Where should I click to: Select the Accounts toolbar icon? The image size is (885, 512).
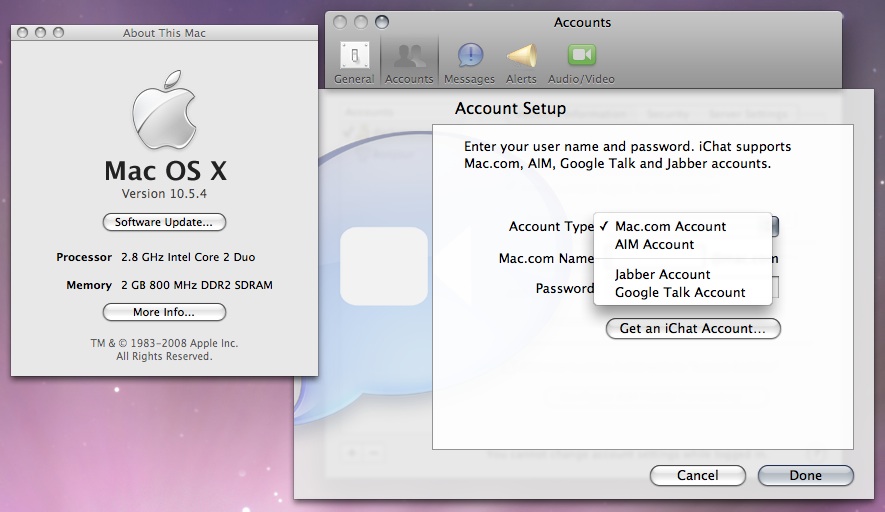tap(409, 63)
